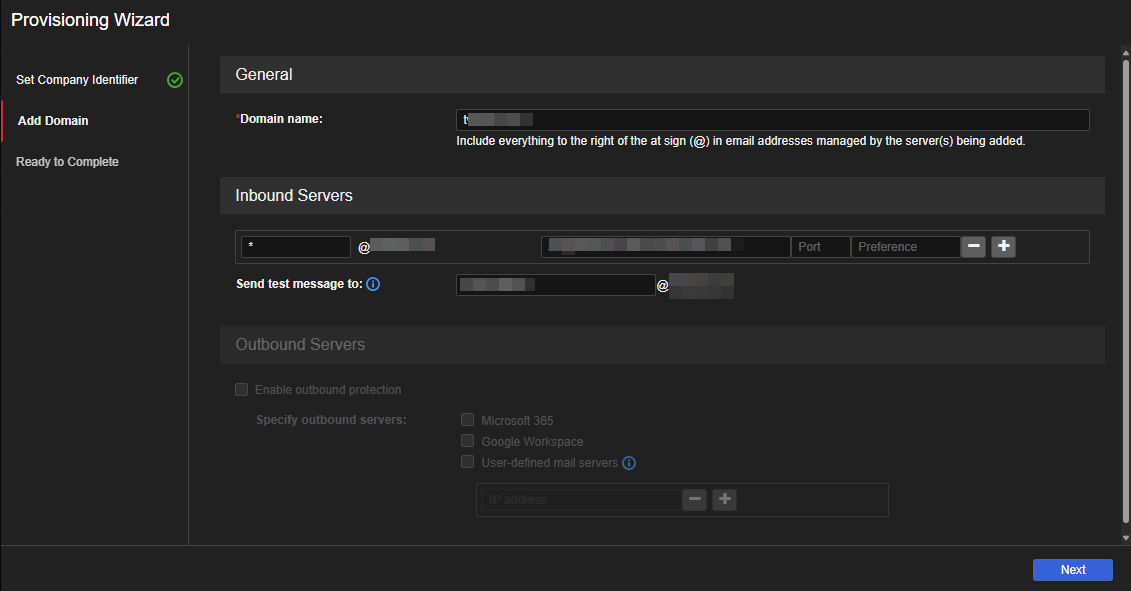Click the info icon next to User-defined mail servers
The image size is (1131, 591).
coord(629,463)
